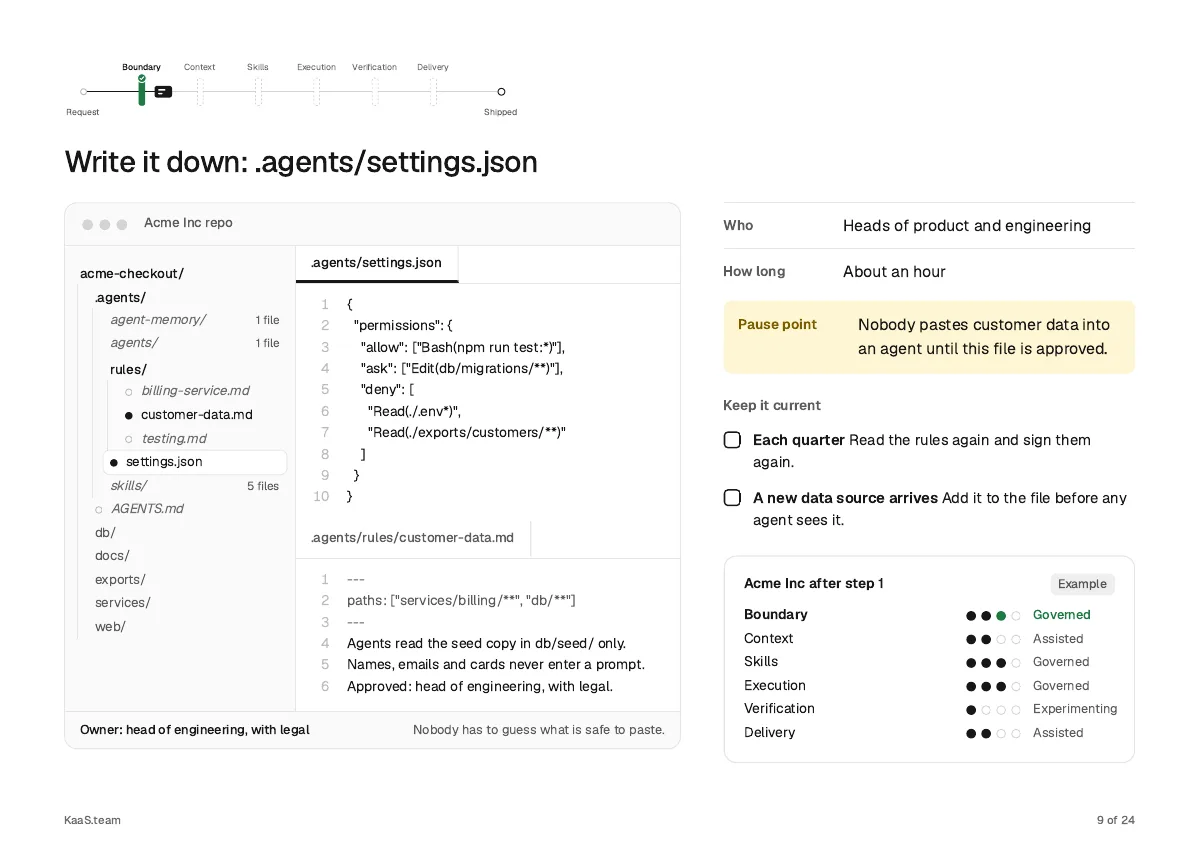Viewport: 1200px width, 849px height.
Task: Click the Boundary rating dots
Action: coord(993,616)
